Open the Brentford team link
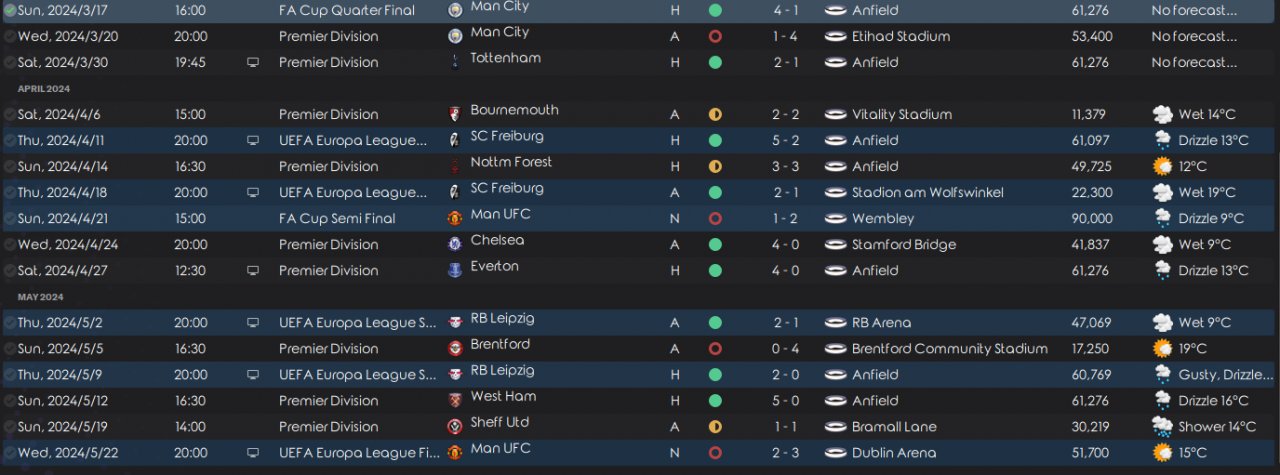Screen dimensions: 1280x475 [x=501, y=344]
